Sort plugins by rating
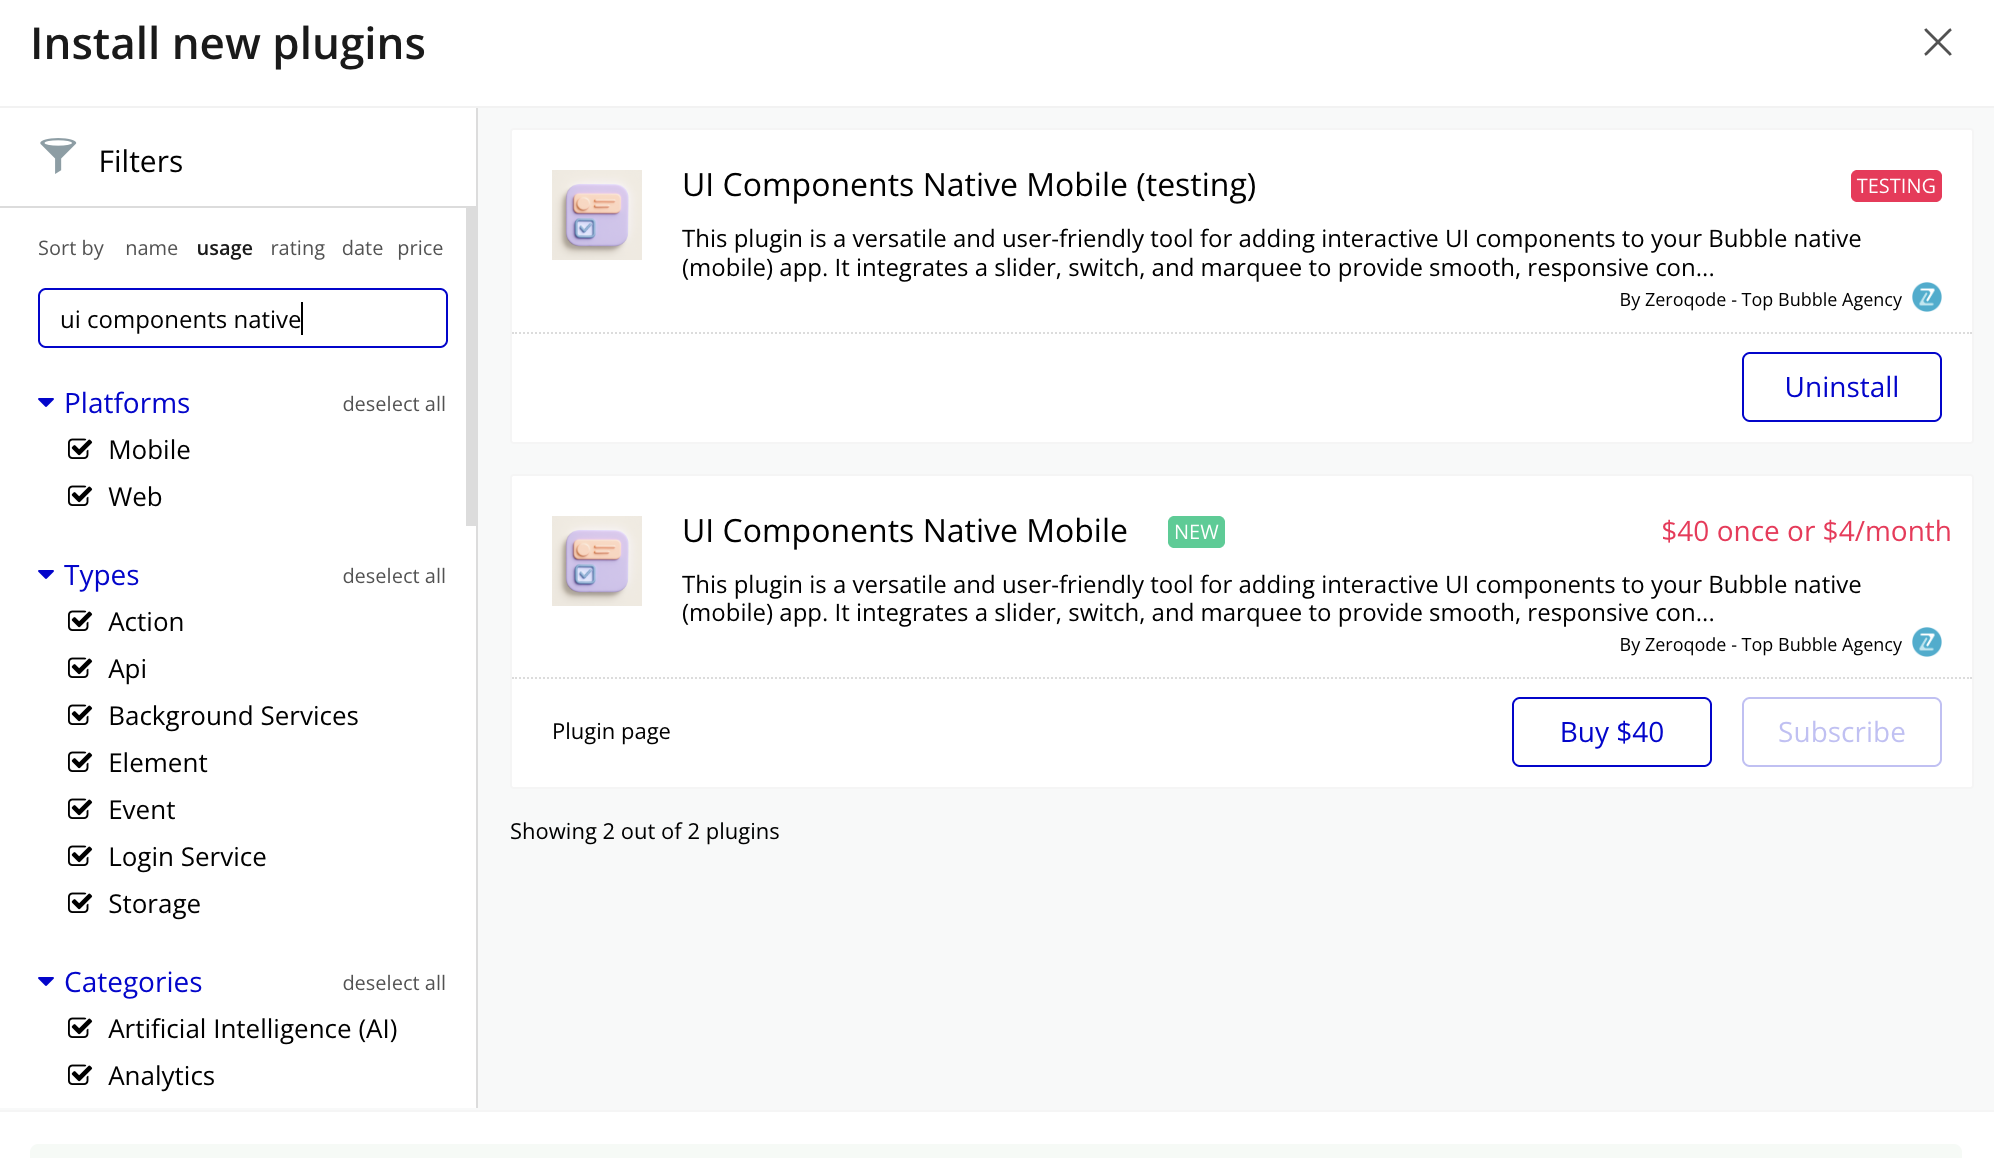Screen dimensions: 1994x1158 click(297, 248)
